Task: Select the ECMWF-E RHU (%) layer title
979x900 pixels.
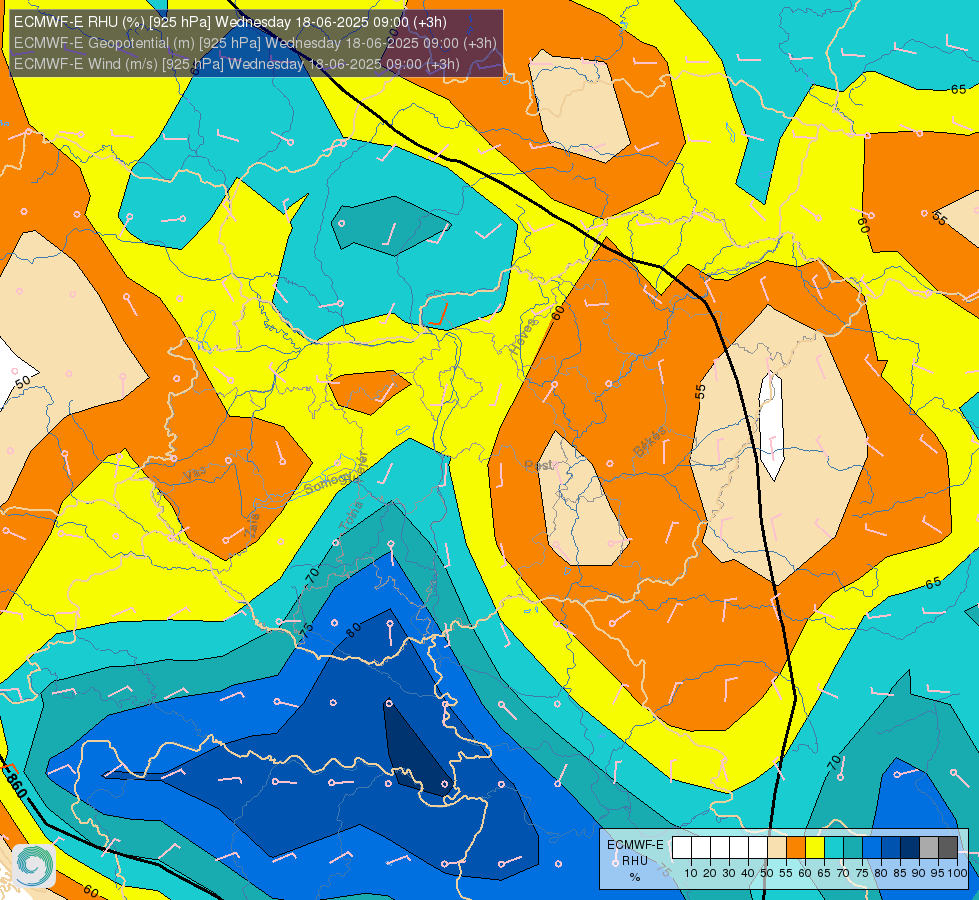Action: click(230, 22)
